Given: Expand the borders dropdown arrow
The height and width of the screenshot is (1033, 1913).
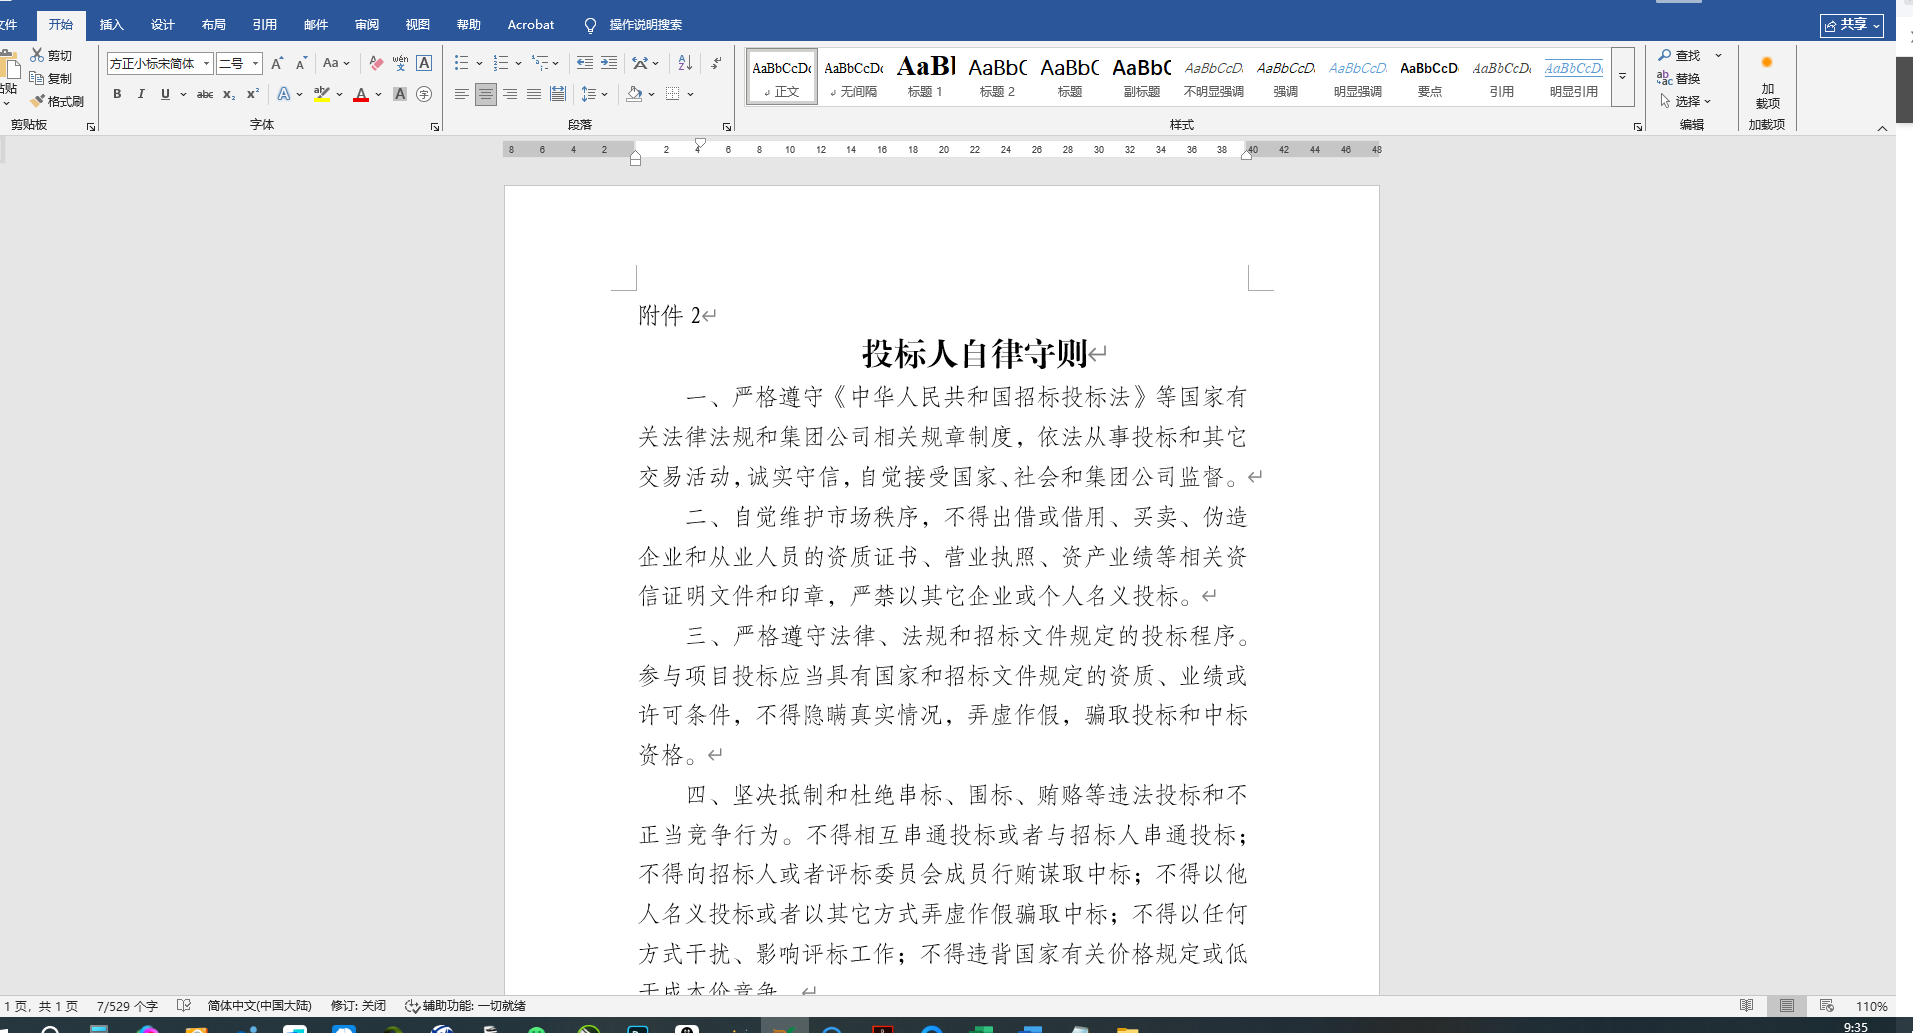Looking at the screenshot, I should [x=690, y=94].
